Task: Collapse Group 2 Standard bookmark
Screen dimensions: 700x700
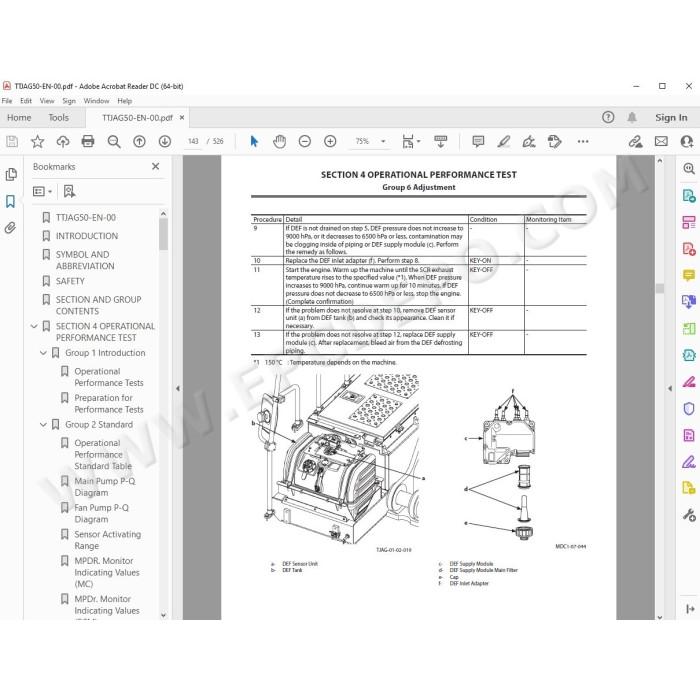Action: (43, 425)
